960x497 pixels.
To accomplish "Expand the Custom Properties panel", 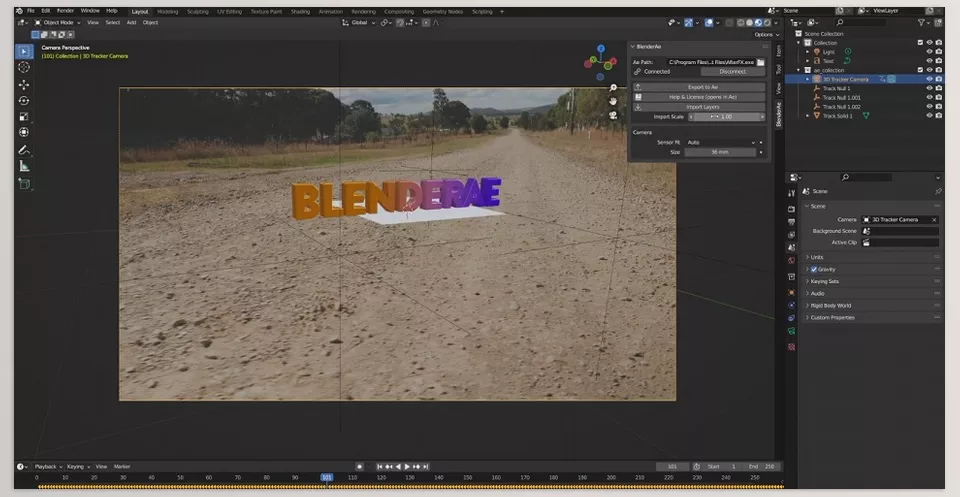I will point(832,318).
